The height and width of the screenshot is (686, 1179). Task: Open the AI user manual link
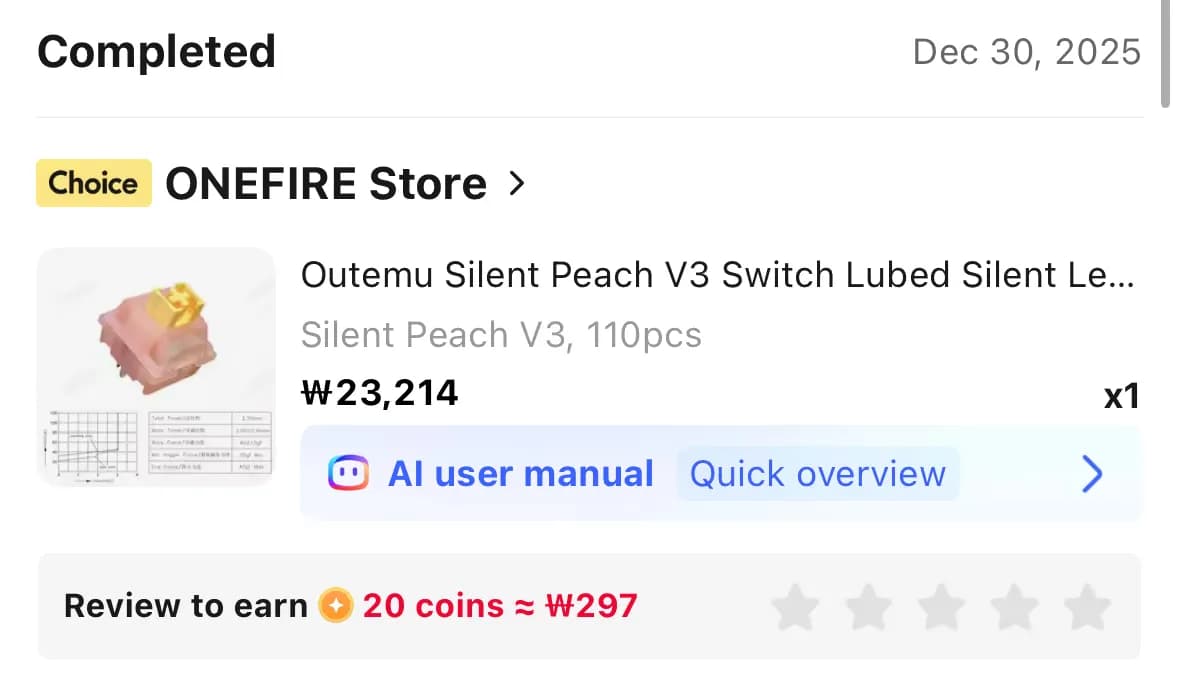[x=520, y=474]
